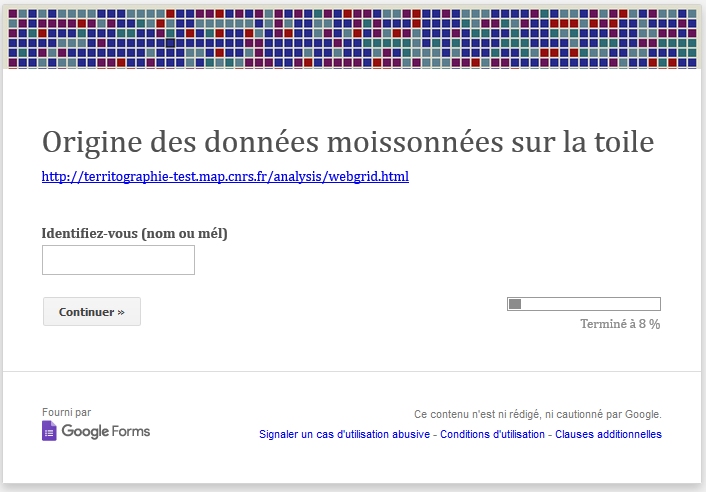Click the label Identifiez-vous (nom ou mél)

tap(135, 233)
